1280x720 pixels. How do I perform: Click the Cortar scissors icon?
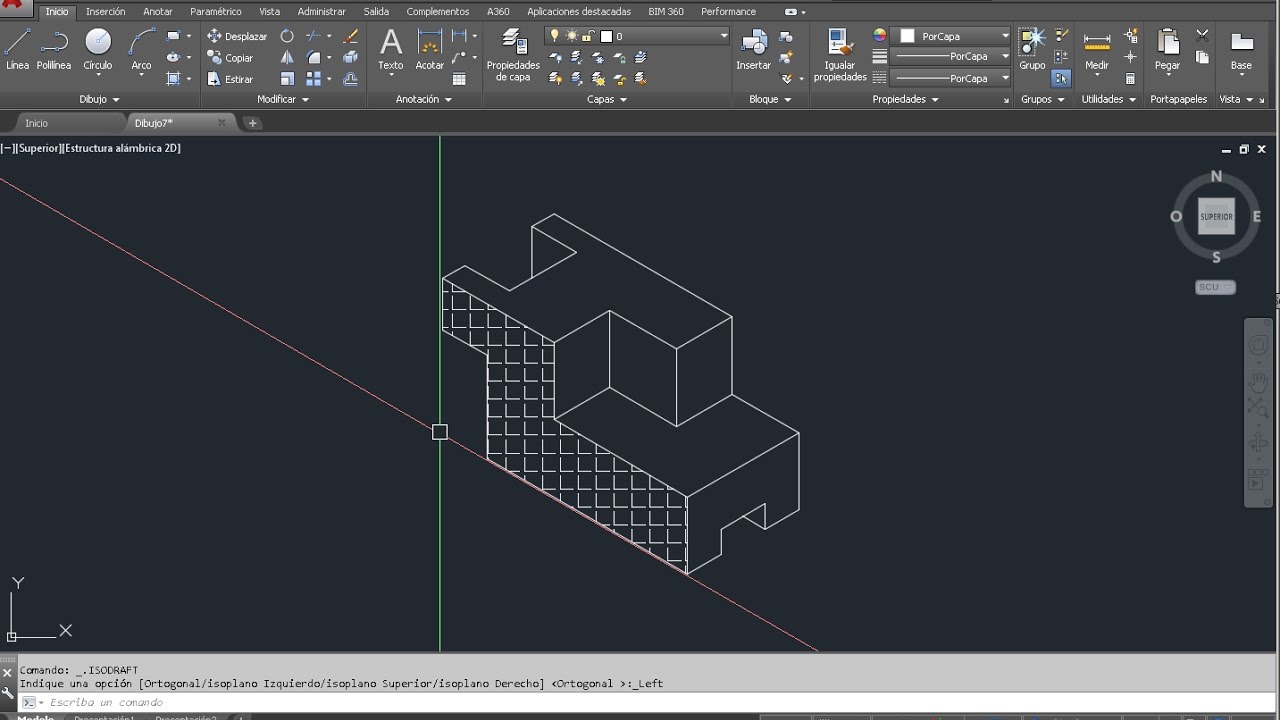click(1203, 35)
